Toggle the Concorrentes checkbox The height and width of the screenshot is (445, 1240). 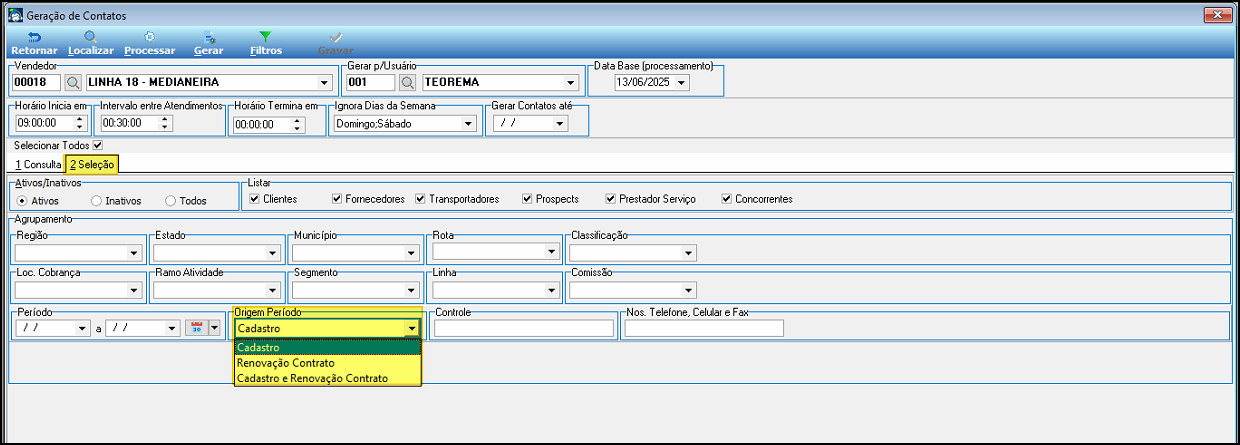point(726,199)
